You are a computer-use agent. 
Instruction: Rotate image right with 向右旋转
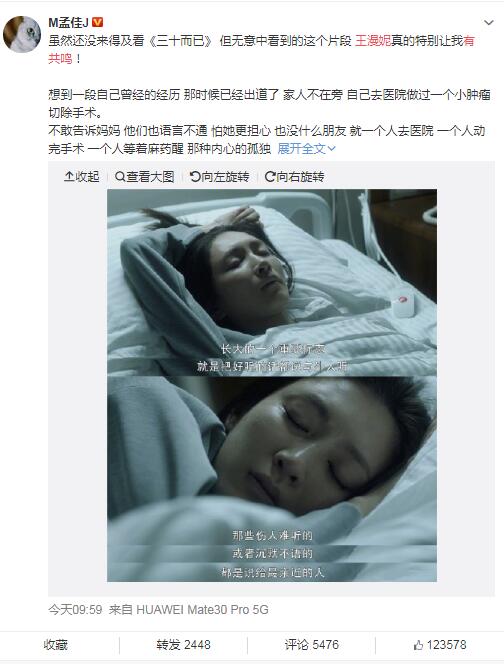click(294, 176)
